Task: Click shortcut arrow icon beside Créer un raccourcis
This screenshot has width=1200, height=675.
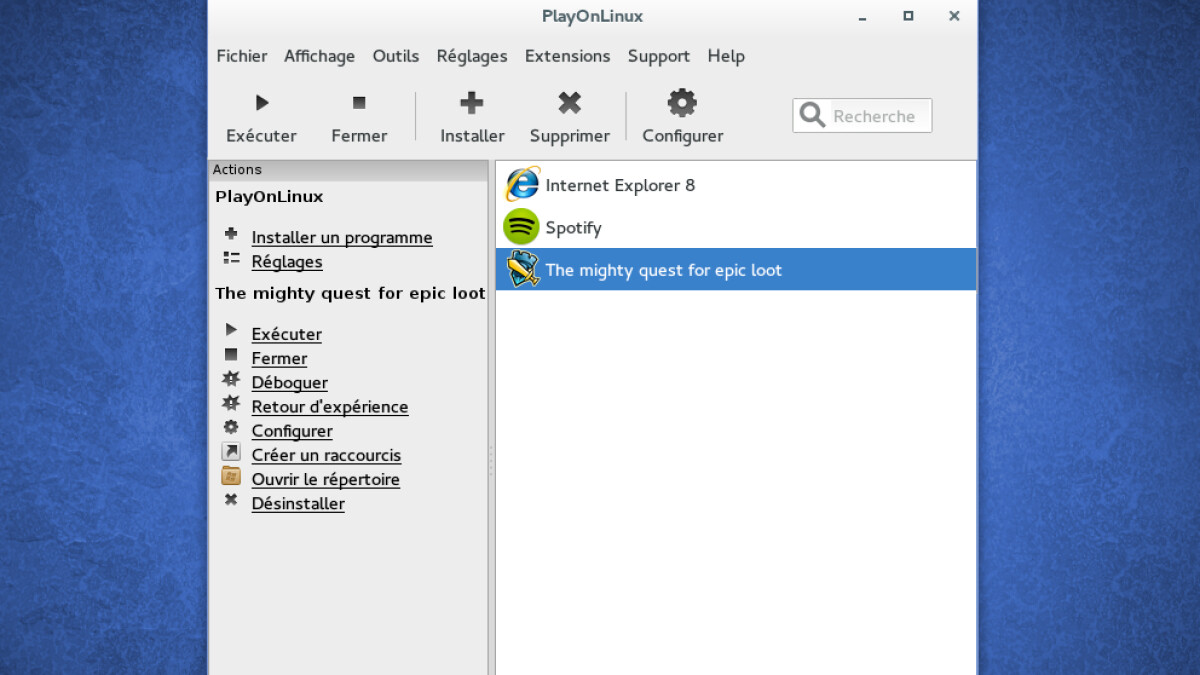Action: tap(231, 452)
